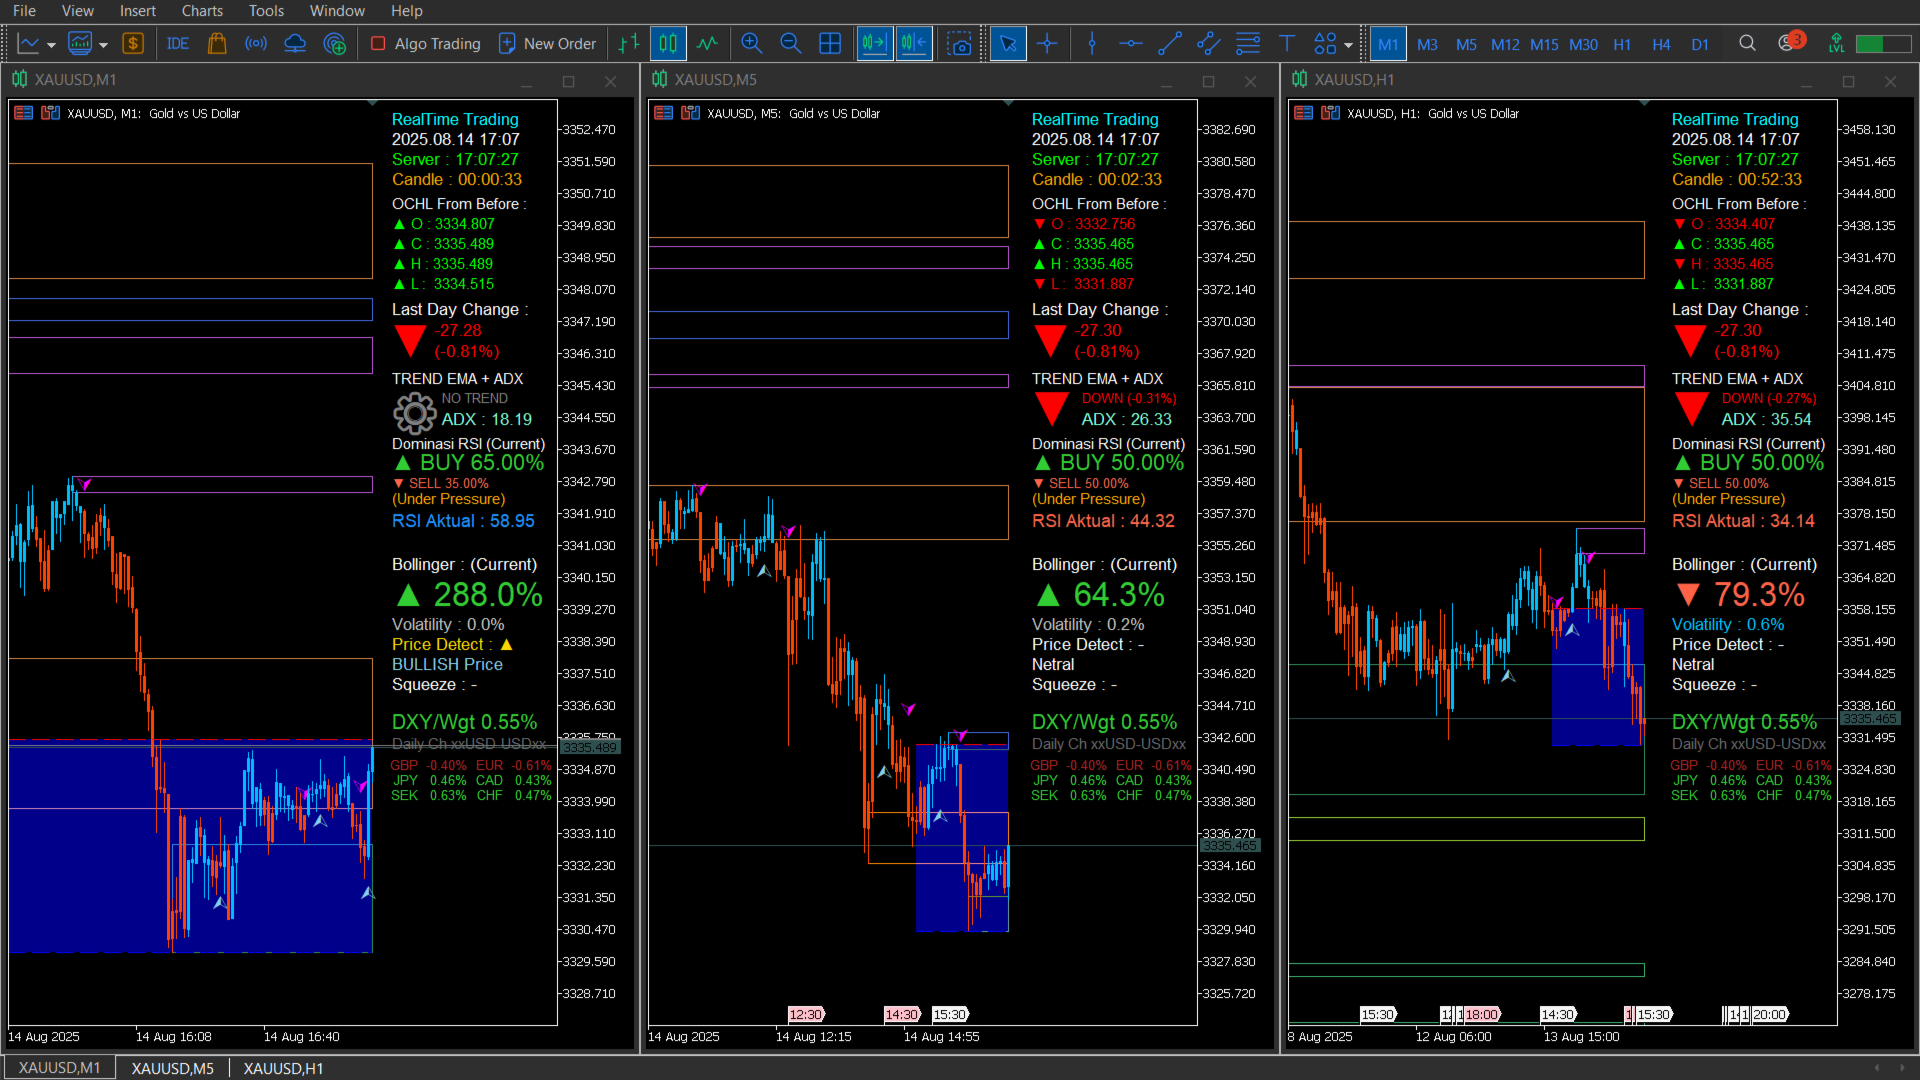
Task: Expand the shapes dropdown arrow
Action: (x=1348, y=45)
